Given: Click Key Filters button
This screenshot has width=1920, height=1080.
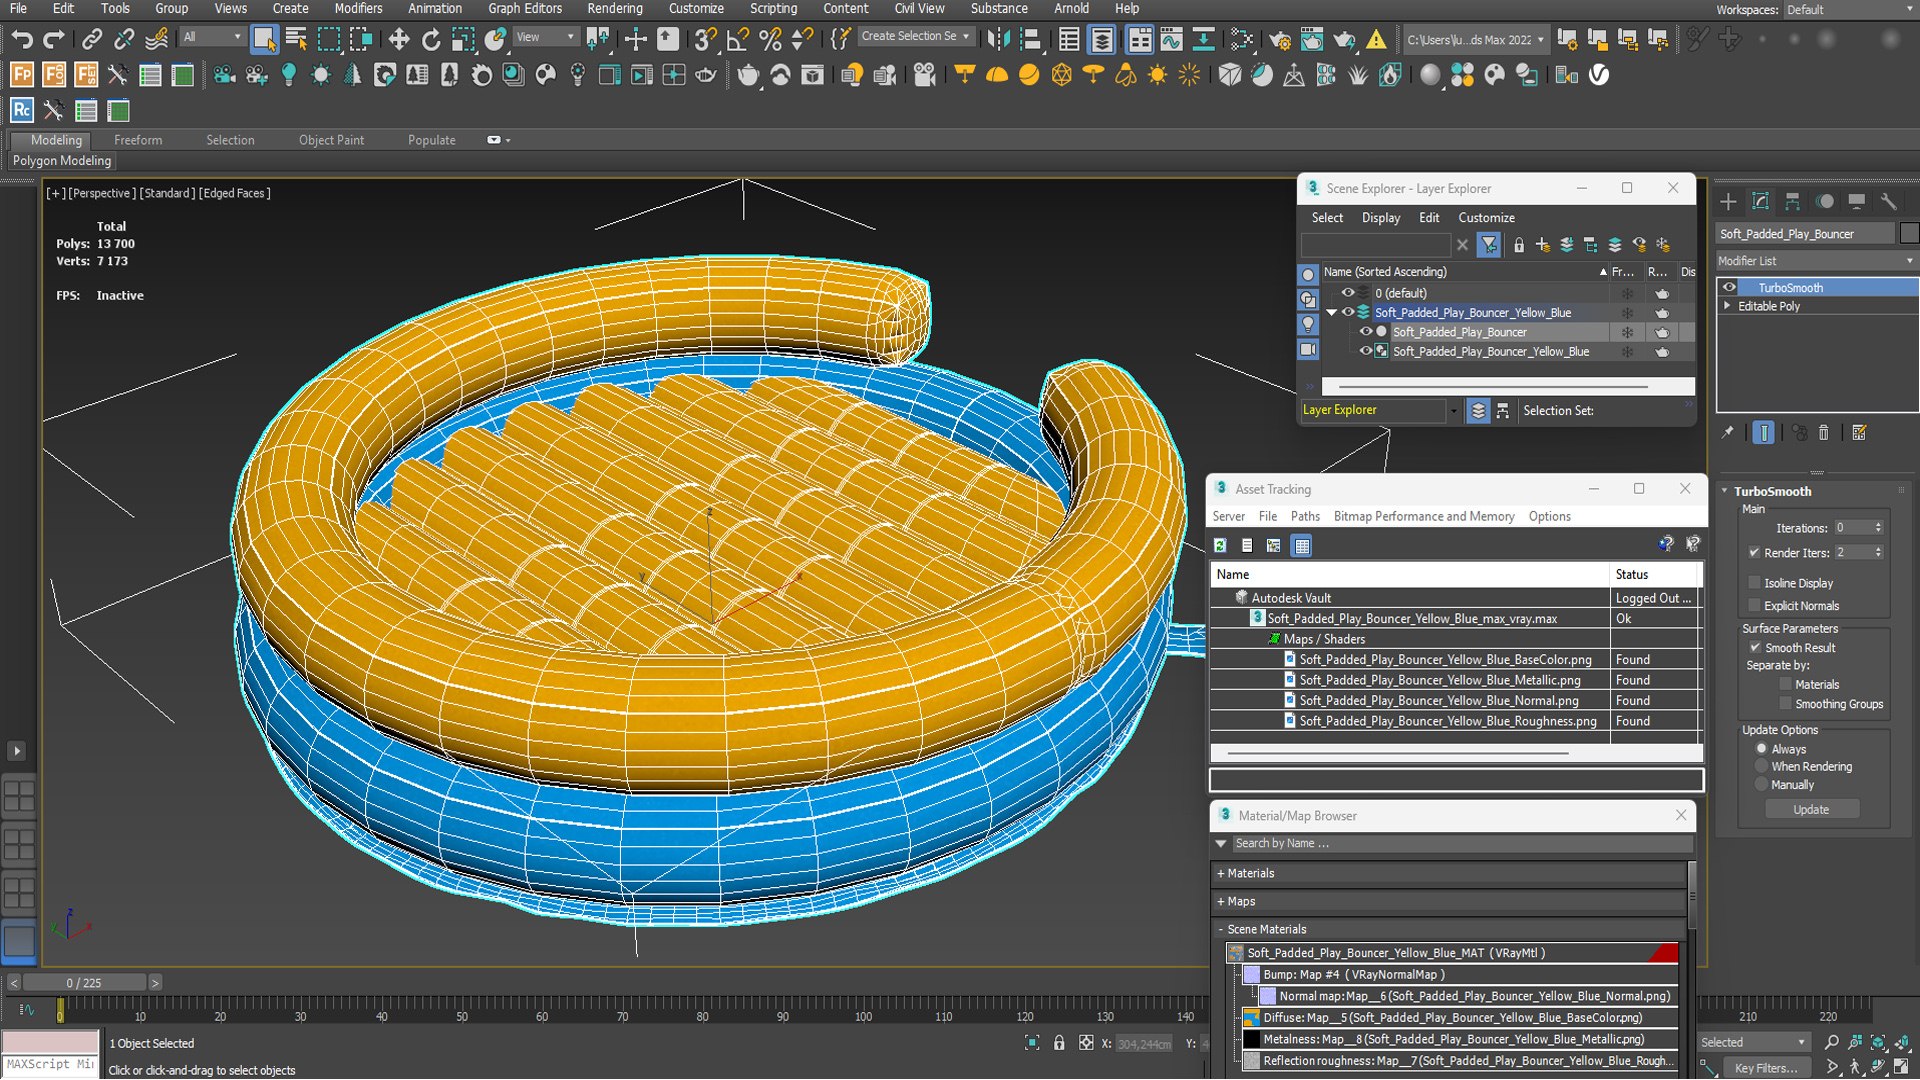Looking at the screenshot, I should tap(1766, 1067).
